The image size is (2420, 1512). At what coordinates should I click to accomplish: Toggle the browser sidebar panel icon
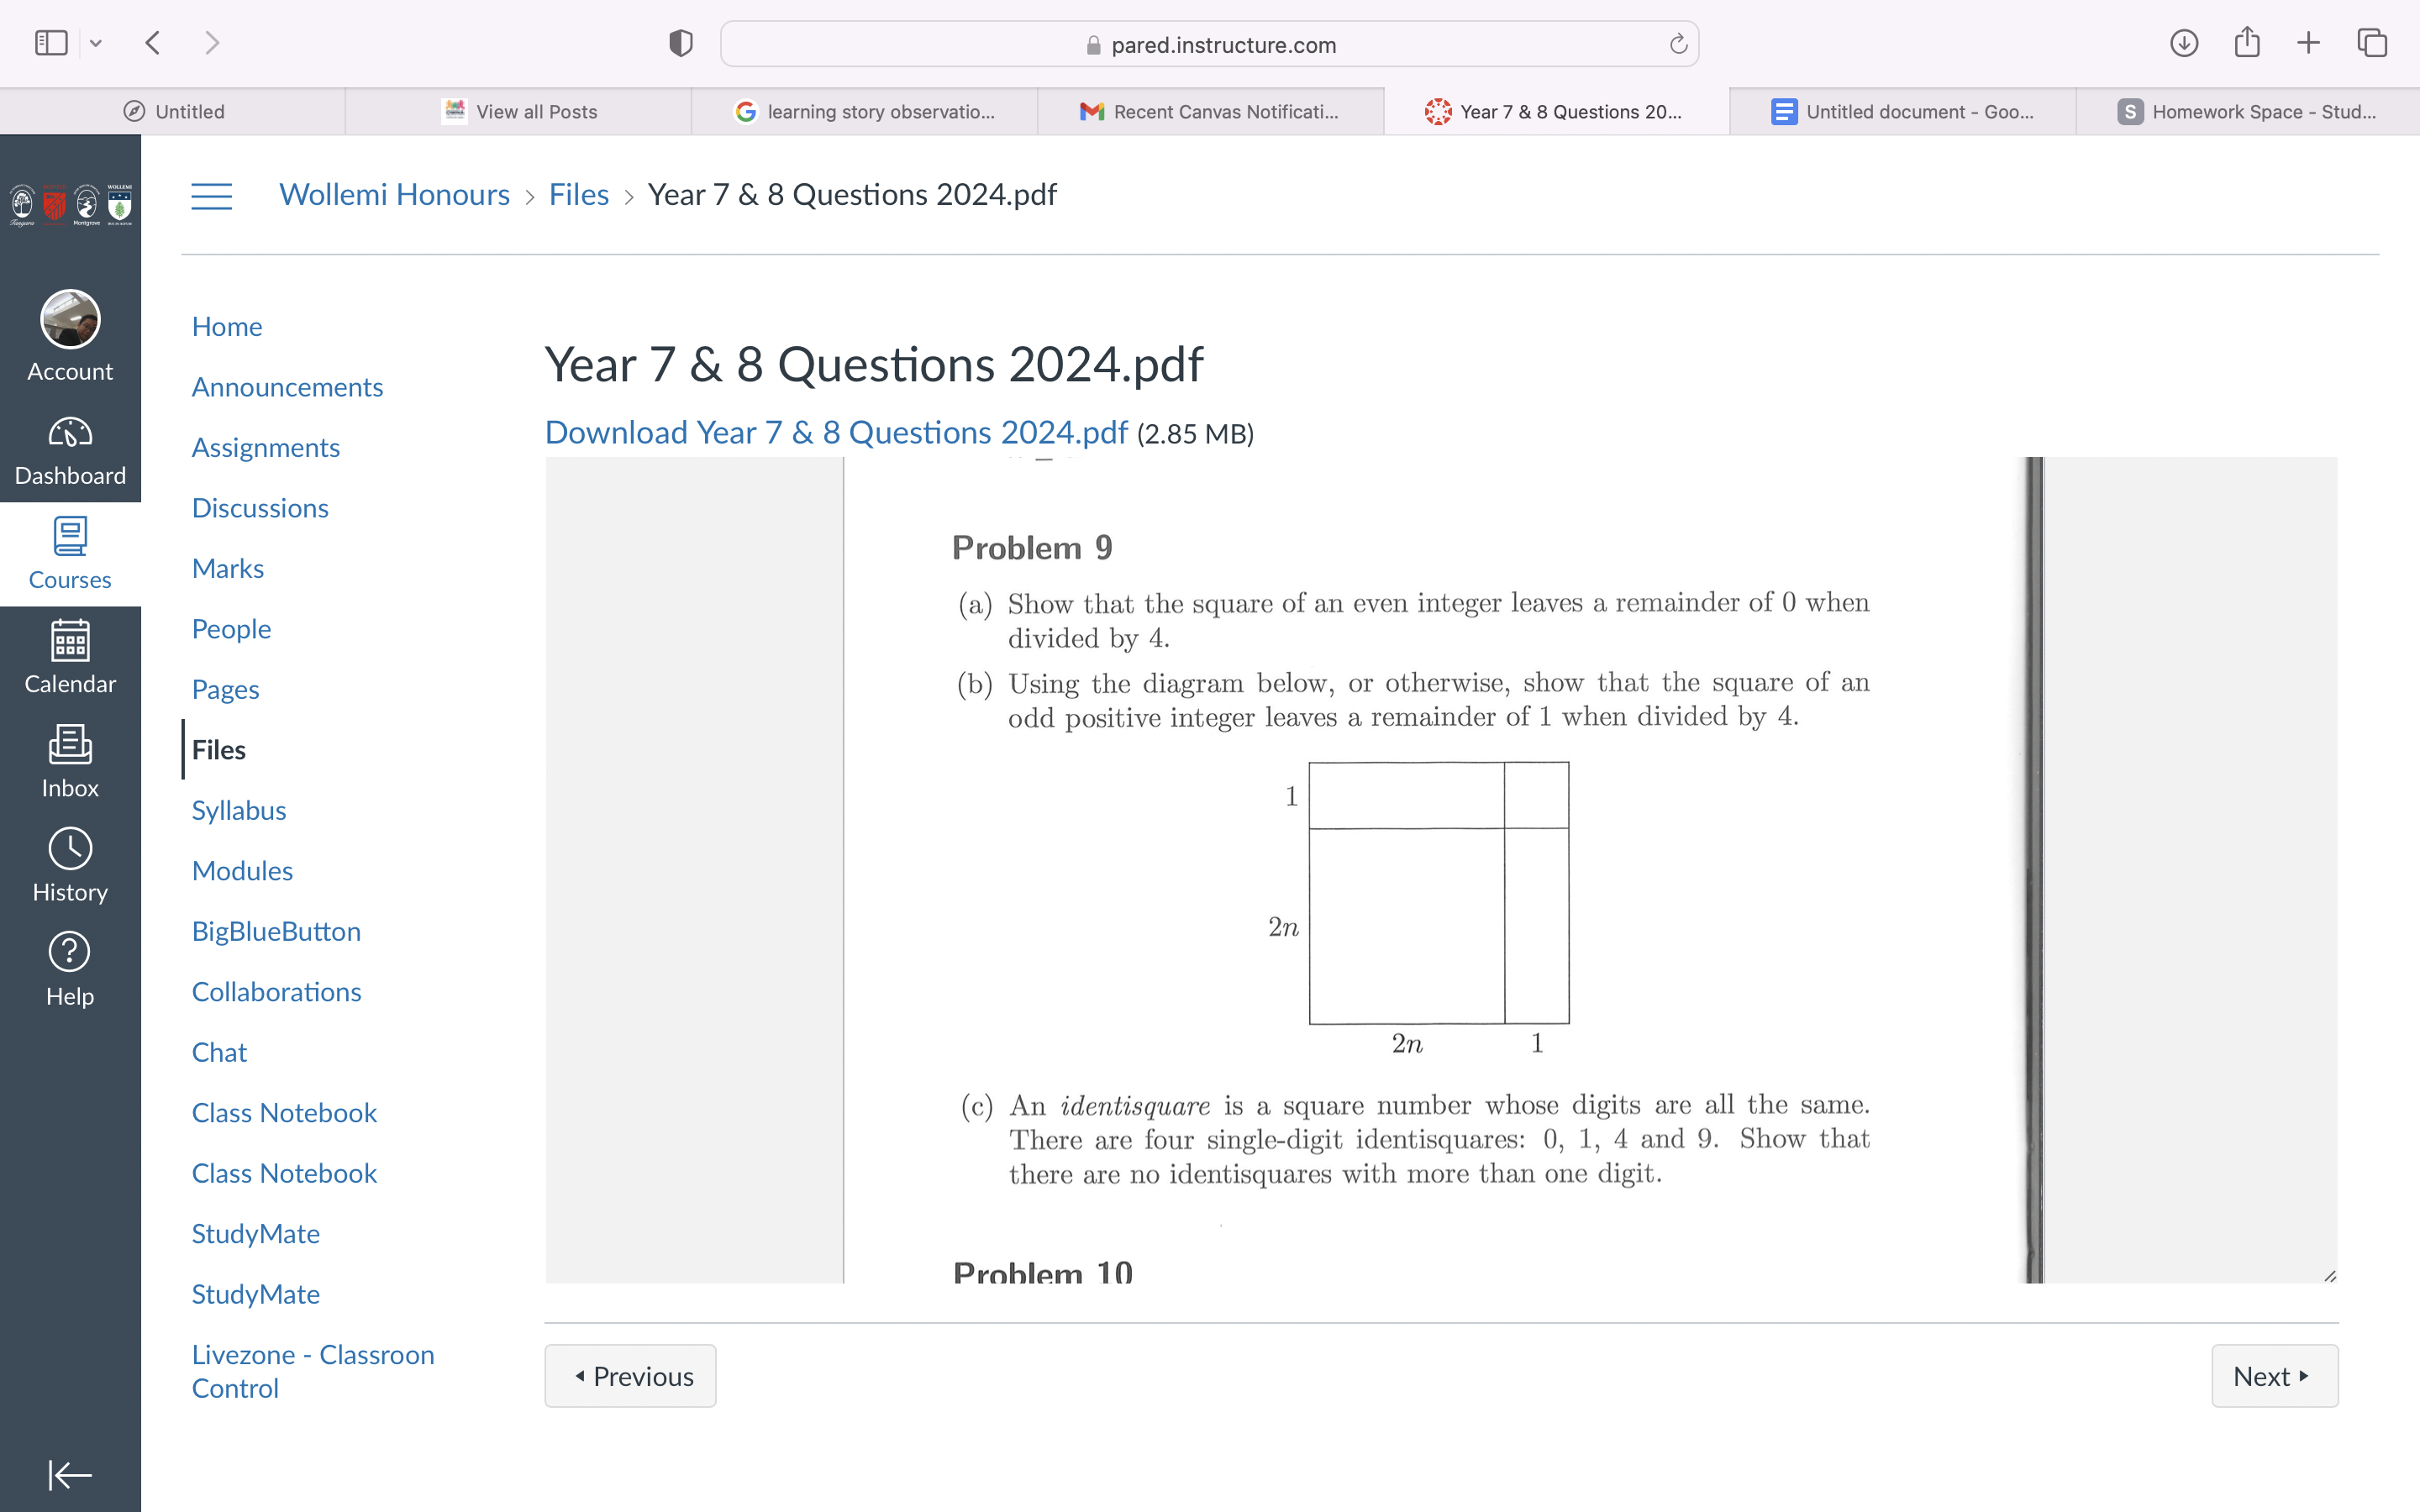pyautogui.click(x=50, y=42)
